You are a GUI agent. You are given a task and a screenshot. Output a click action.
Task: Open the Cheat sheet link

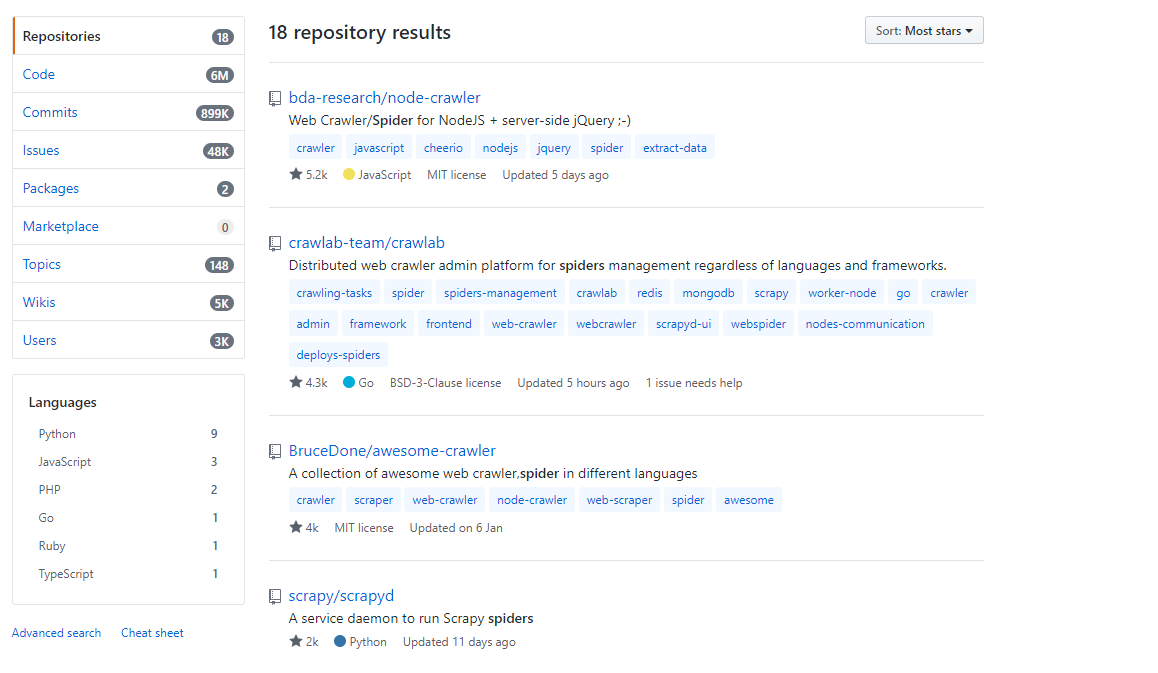pyautogui.click(x=152, y=633)
